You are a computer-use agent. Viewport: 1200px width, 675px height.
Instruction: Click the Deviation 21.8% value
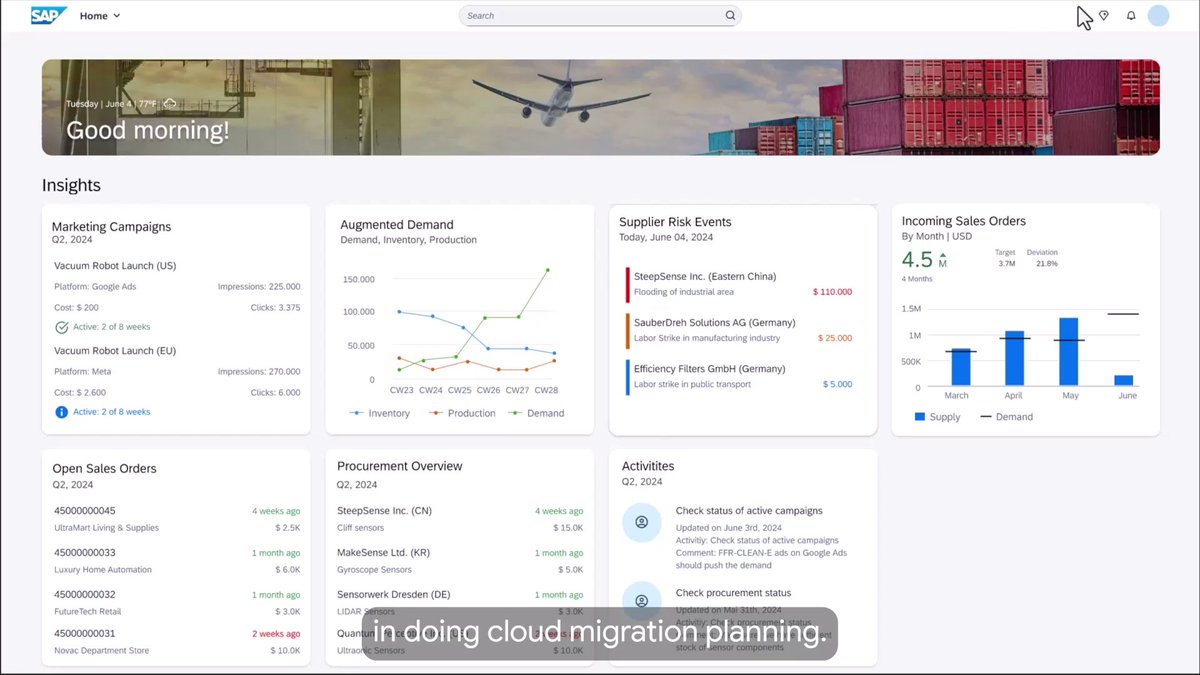tap(1047, 264)
